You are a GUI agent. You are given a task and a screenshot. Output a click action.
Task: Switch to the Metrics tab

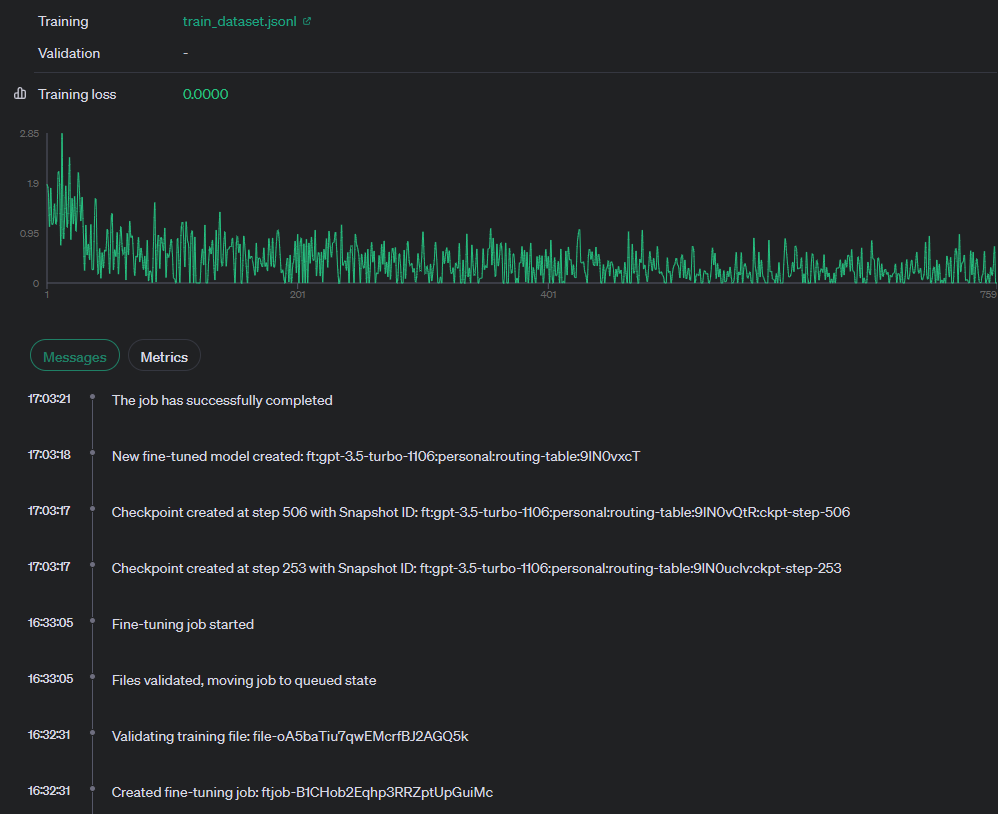[164, 357]
